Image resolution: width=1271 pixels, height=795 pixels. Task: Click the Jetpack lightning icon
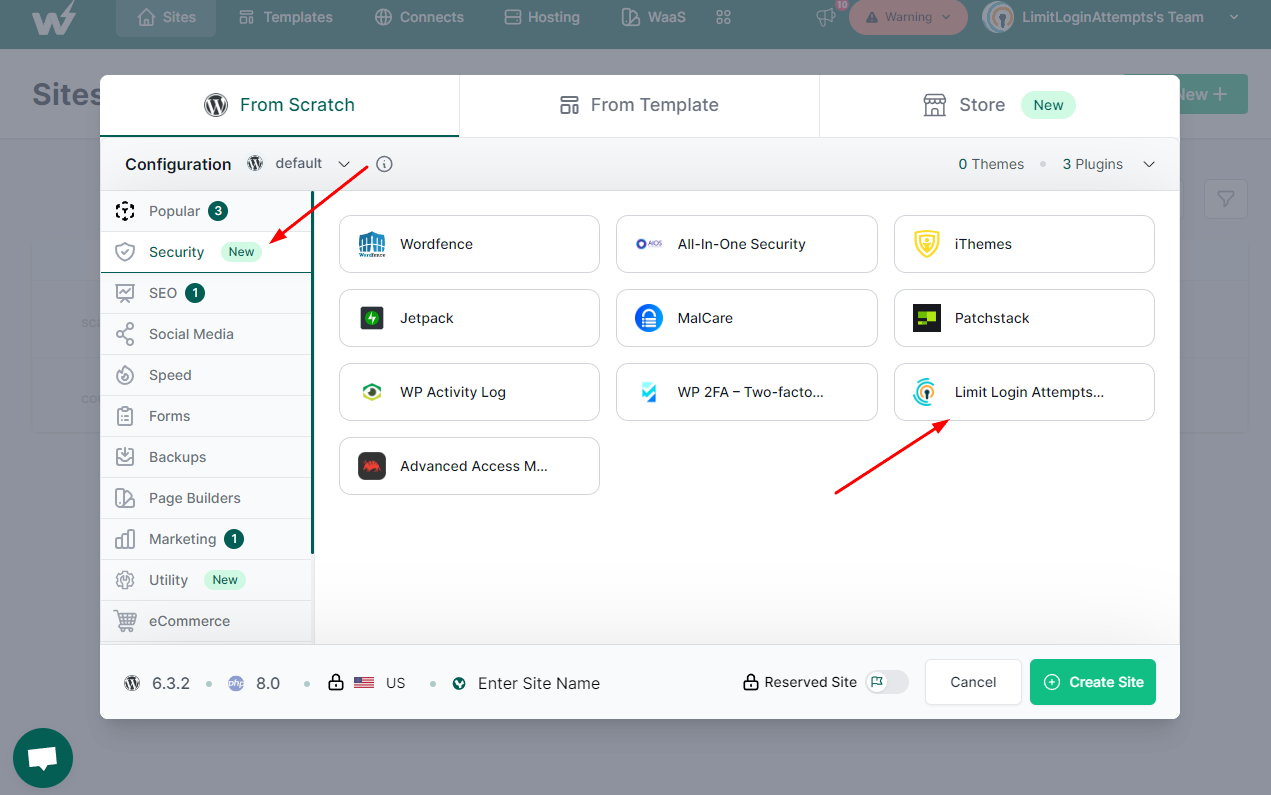[372, 318]
